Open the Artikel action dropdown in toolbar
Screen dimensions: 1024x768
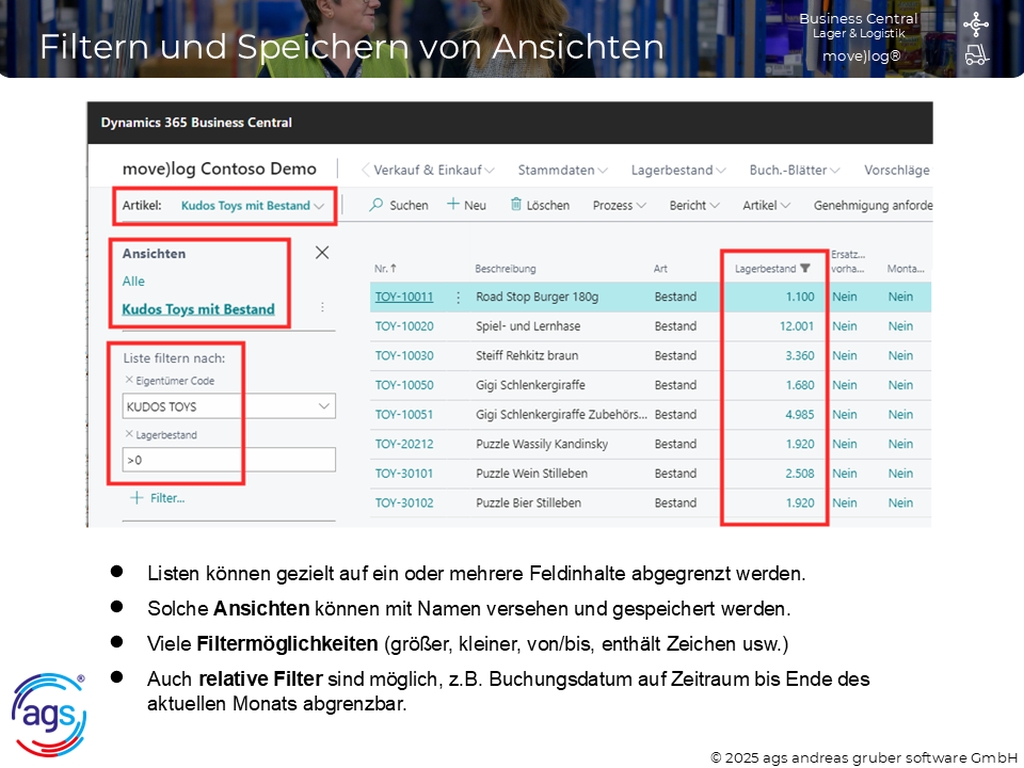tap(766, 205)
